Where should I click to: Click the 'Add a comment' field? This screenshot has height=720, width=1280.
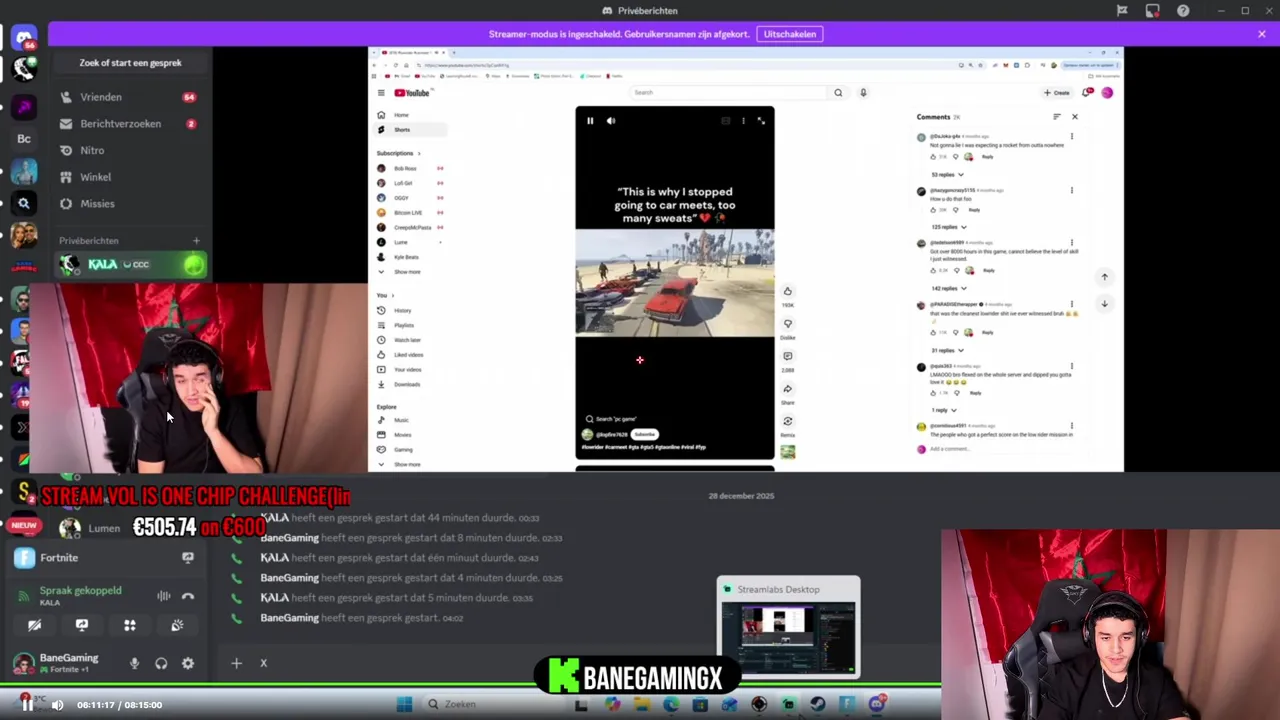point(1000,449)
